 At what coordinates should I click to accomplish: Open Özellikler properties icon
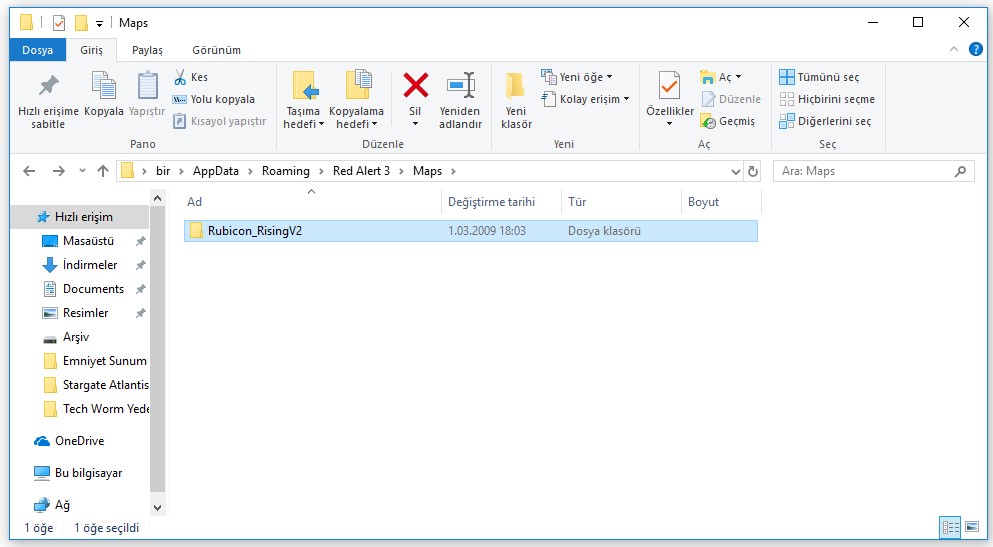coord(669,88)
